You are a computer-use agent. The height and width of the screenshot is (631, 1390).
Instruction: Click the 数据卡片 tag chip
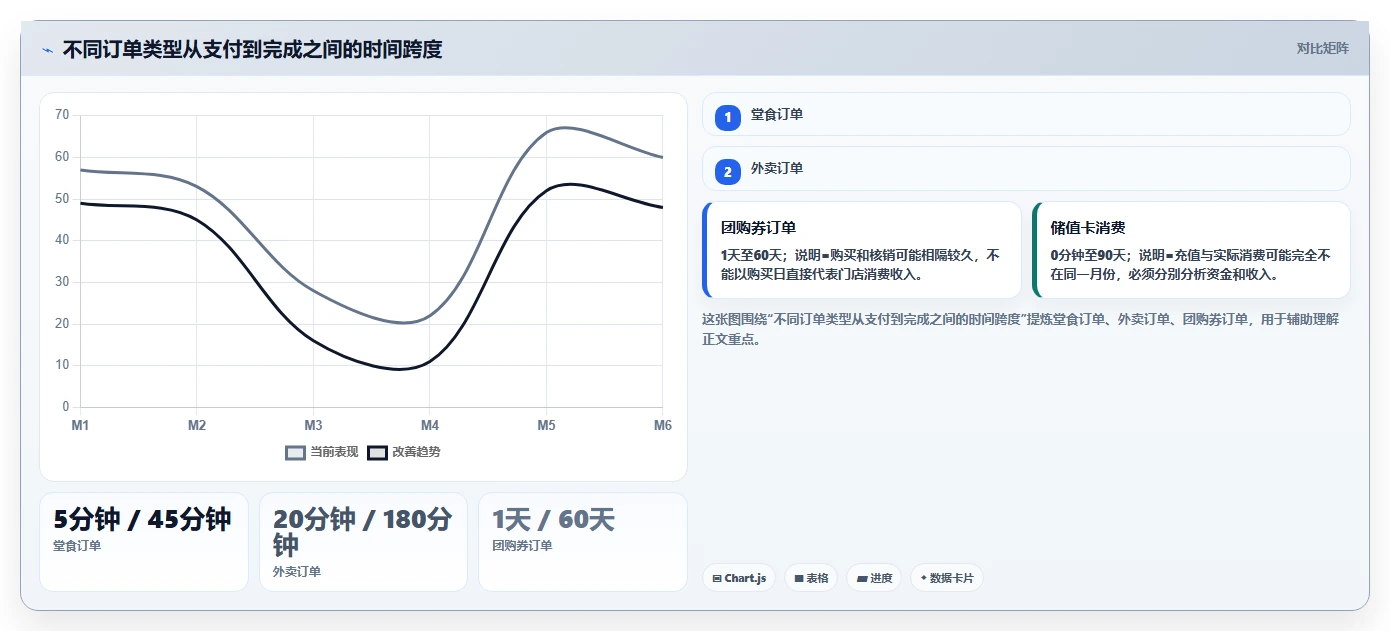point(946,578)
